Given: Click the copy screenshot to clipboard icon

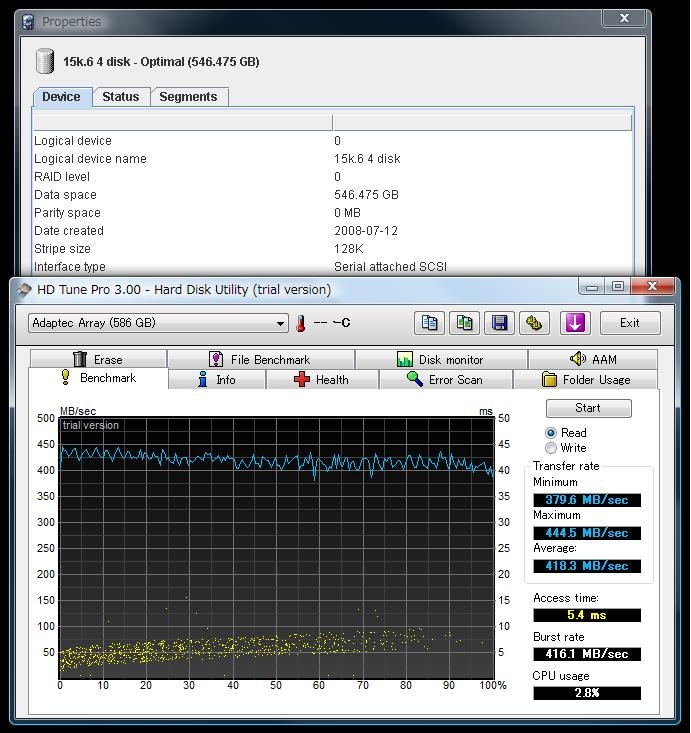Looking at the screenshot, I should point(464,323).
